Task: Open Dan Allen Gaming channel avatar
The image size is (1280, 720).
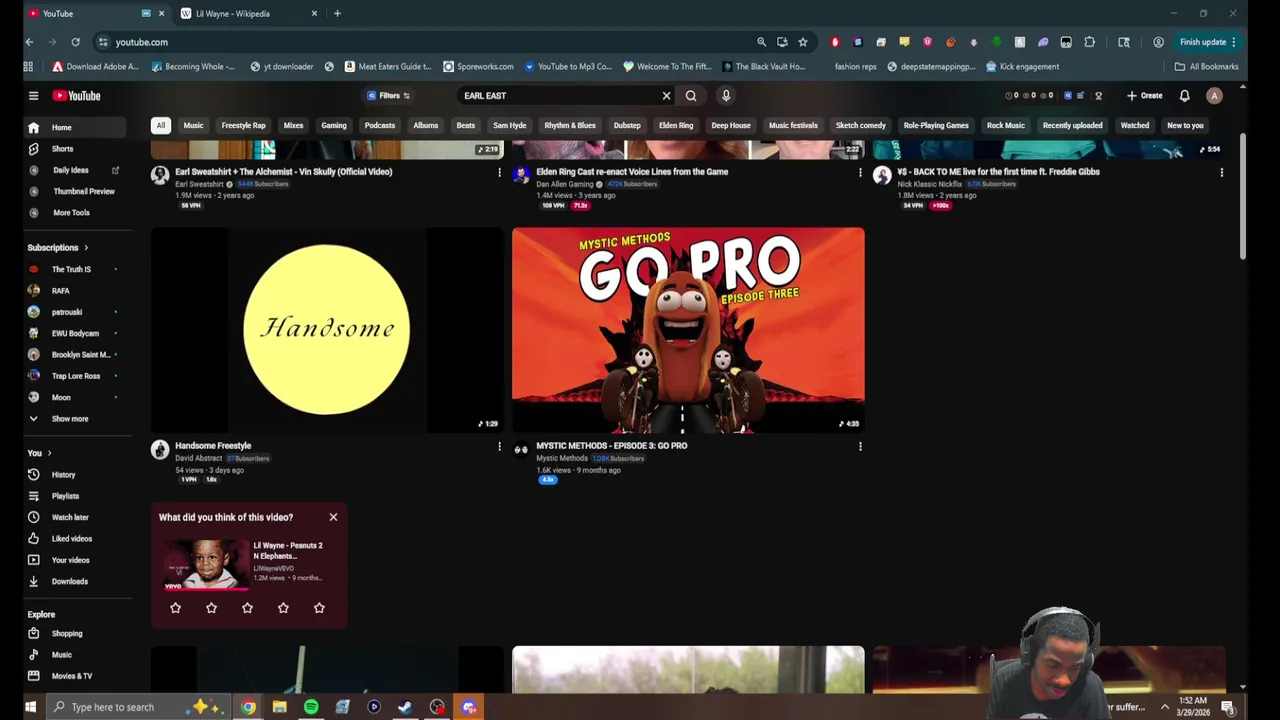Action: tap(521, 175)
